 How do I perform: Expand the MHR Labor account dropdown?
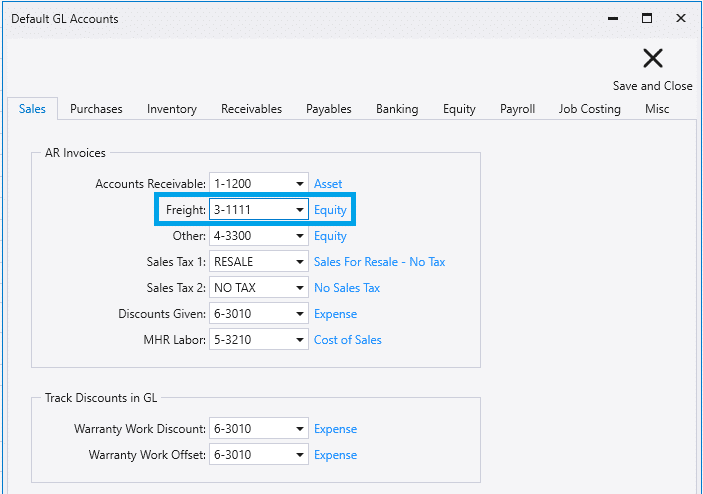[x=299, y=340]
